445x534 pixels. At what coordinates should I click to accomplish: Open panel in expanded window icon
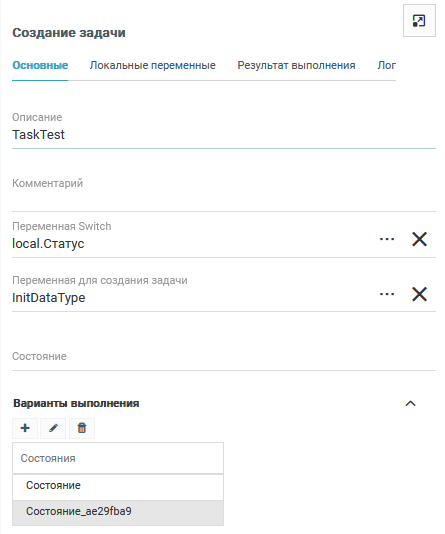click(419, 20)
